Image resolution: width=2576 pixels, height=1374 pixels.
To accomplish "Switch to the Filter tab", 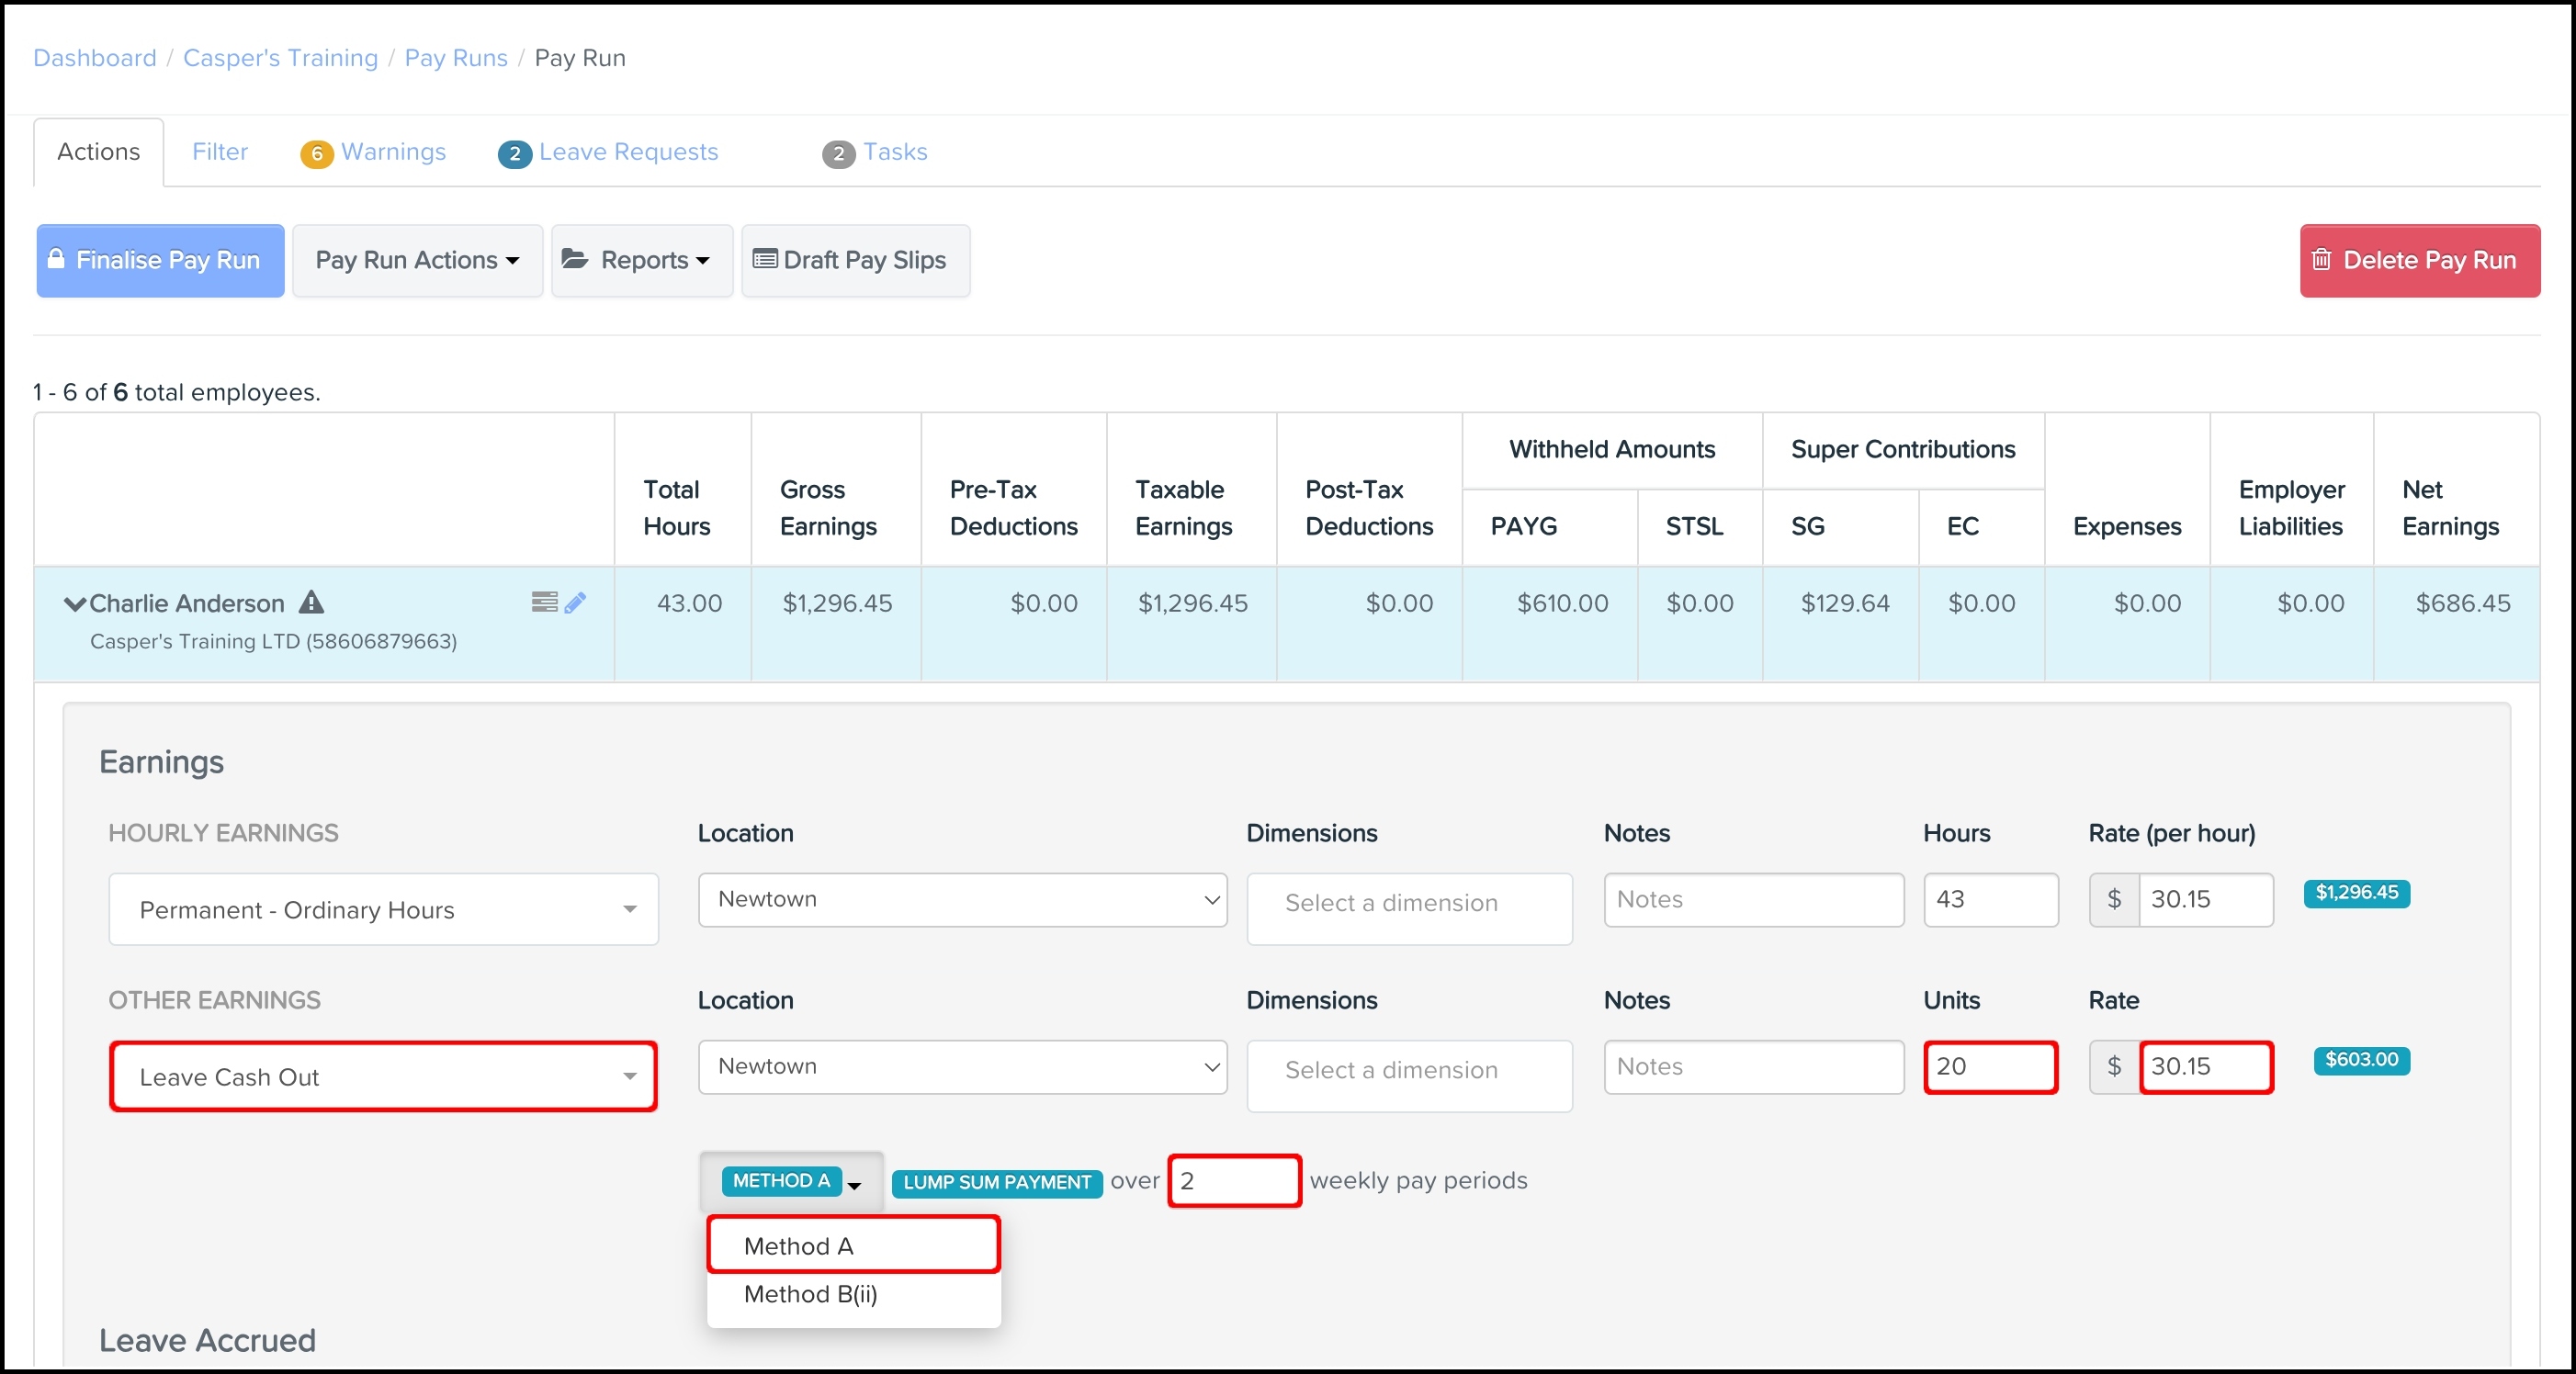I will coord(220,152).
